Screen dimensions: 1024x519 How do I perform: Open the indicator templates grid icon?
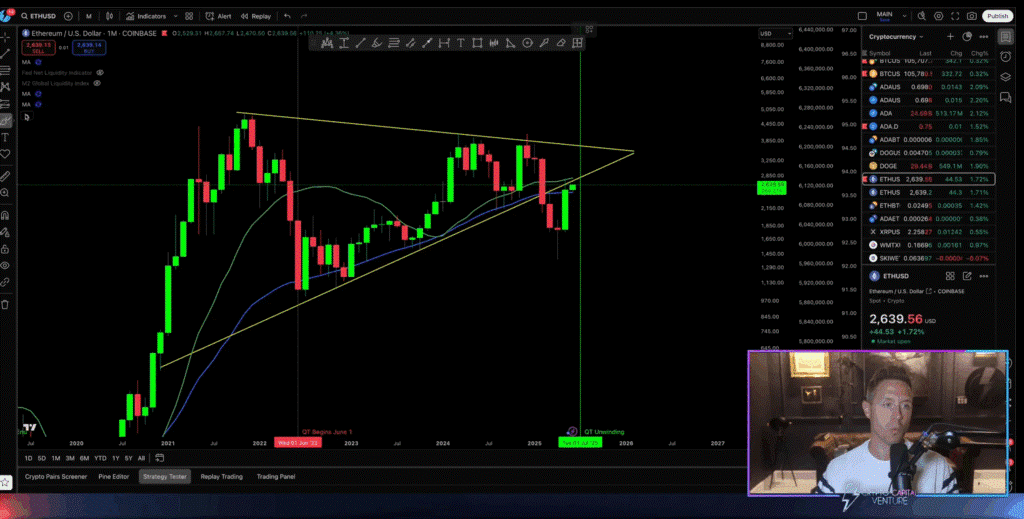(189, 16)
